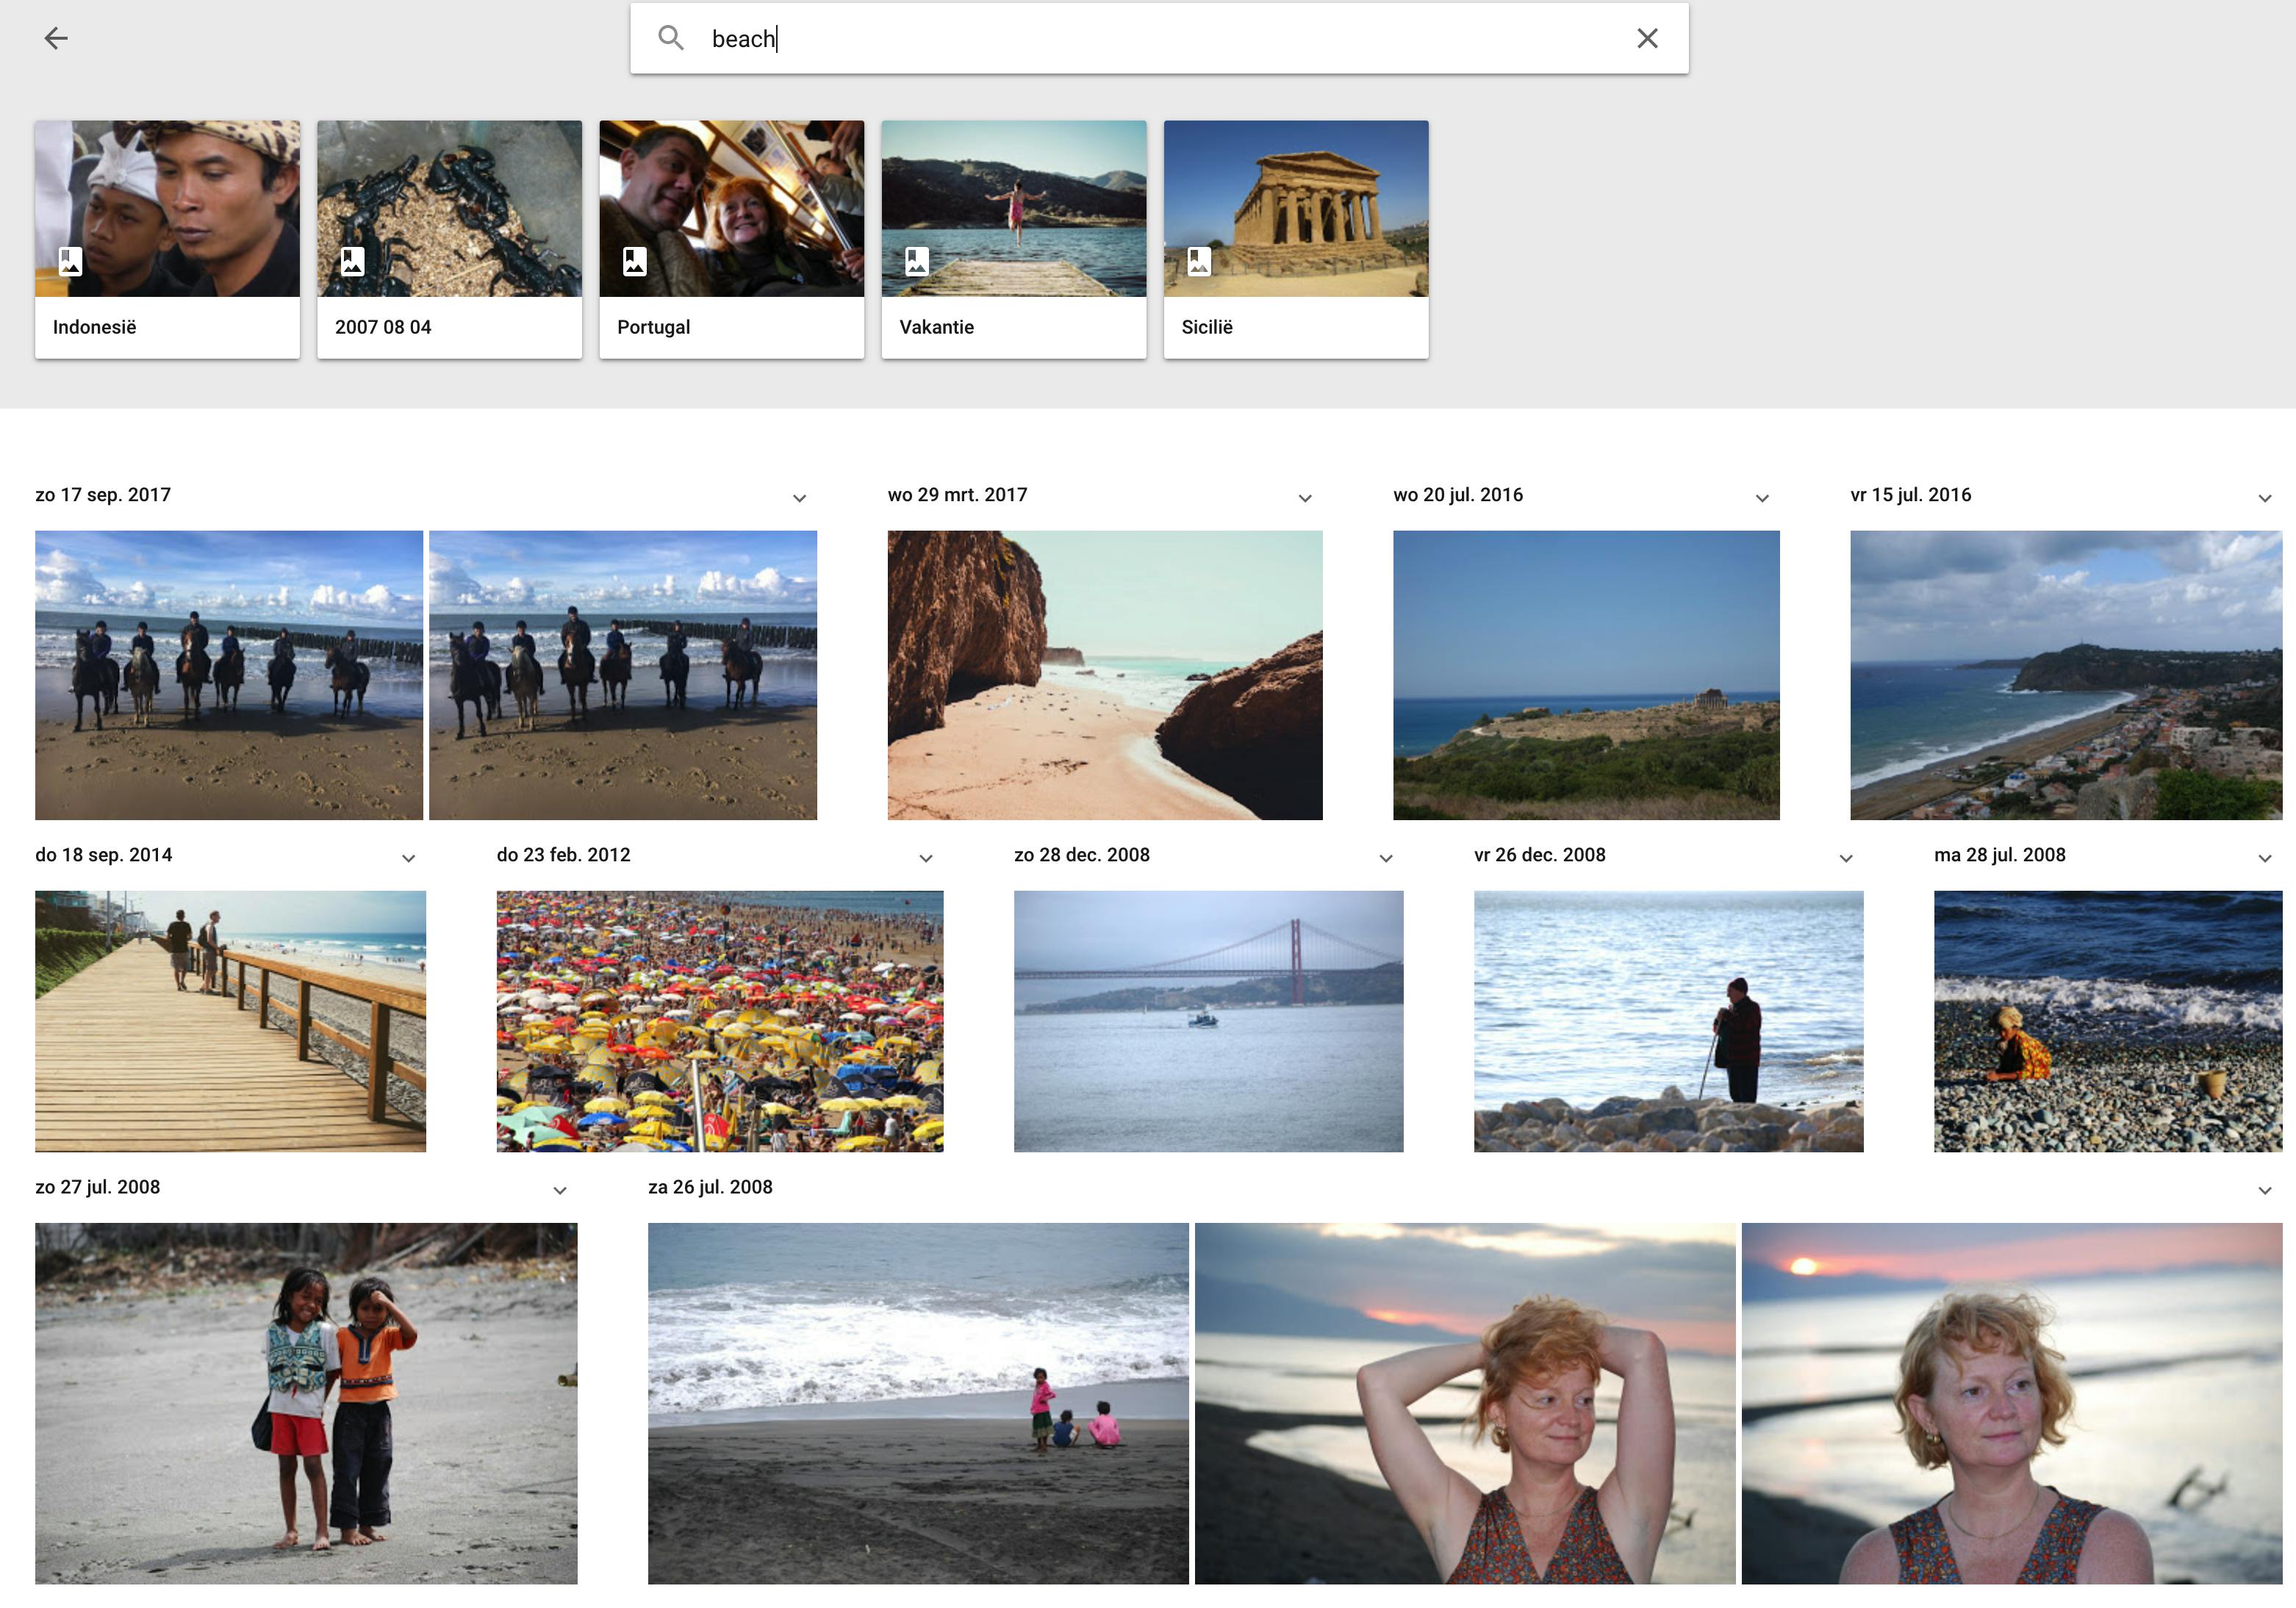Click album icon on Sicilië thumbnail
Viewport: 2296px width, 1608px height.
click(1198, 262)
